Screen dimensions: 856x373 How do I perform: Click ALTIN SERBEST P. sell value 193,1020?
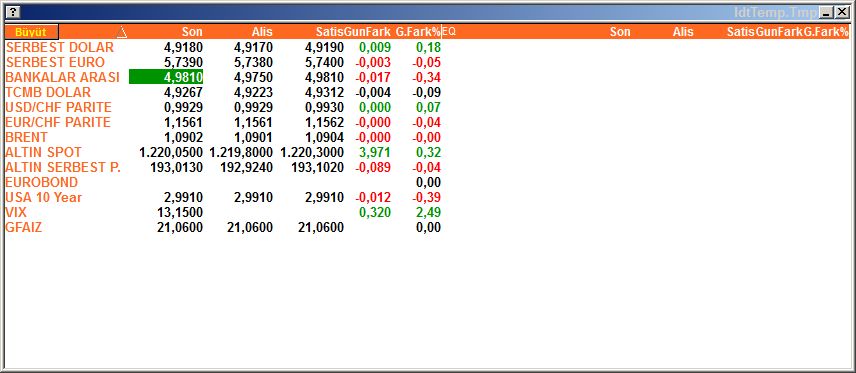coord(318,167)
